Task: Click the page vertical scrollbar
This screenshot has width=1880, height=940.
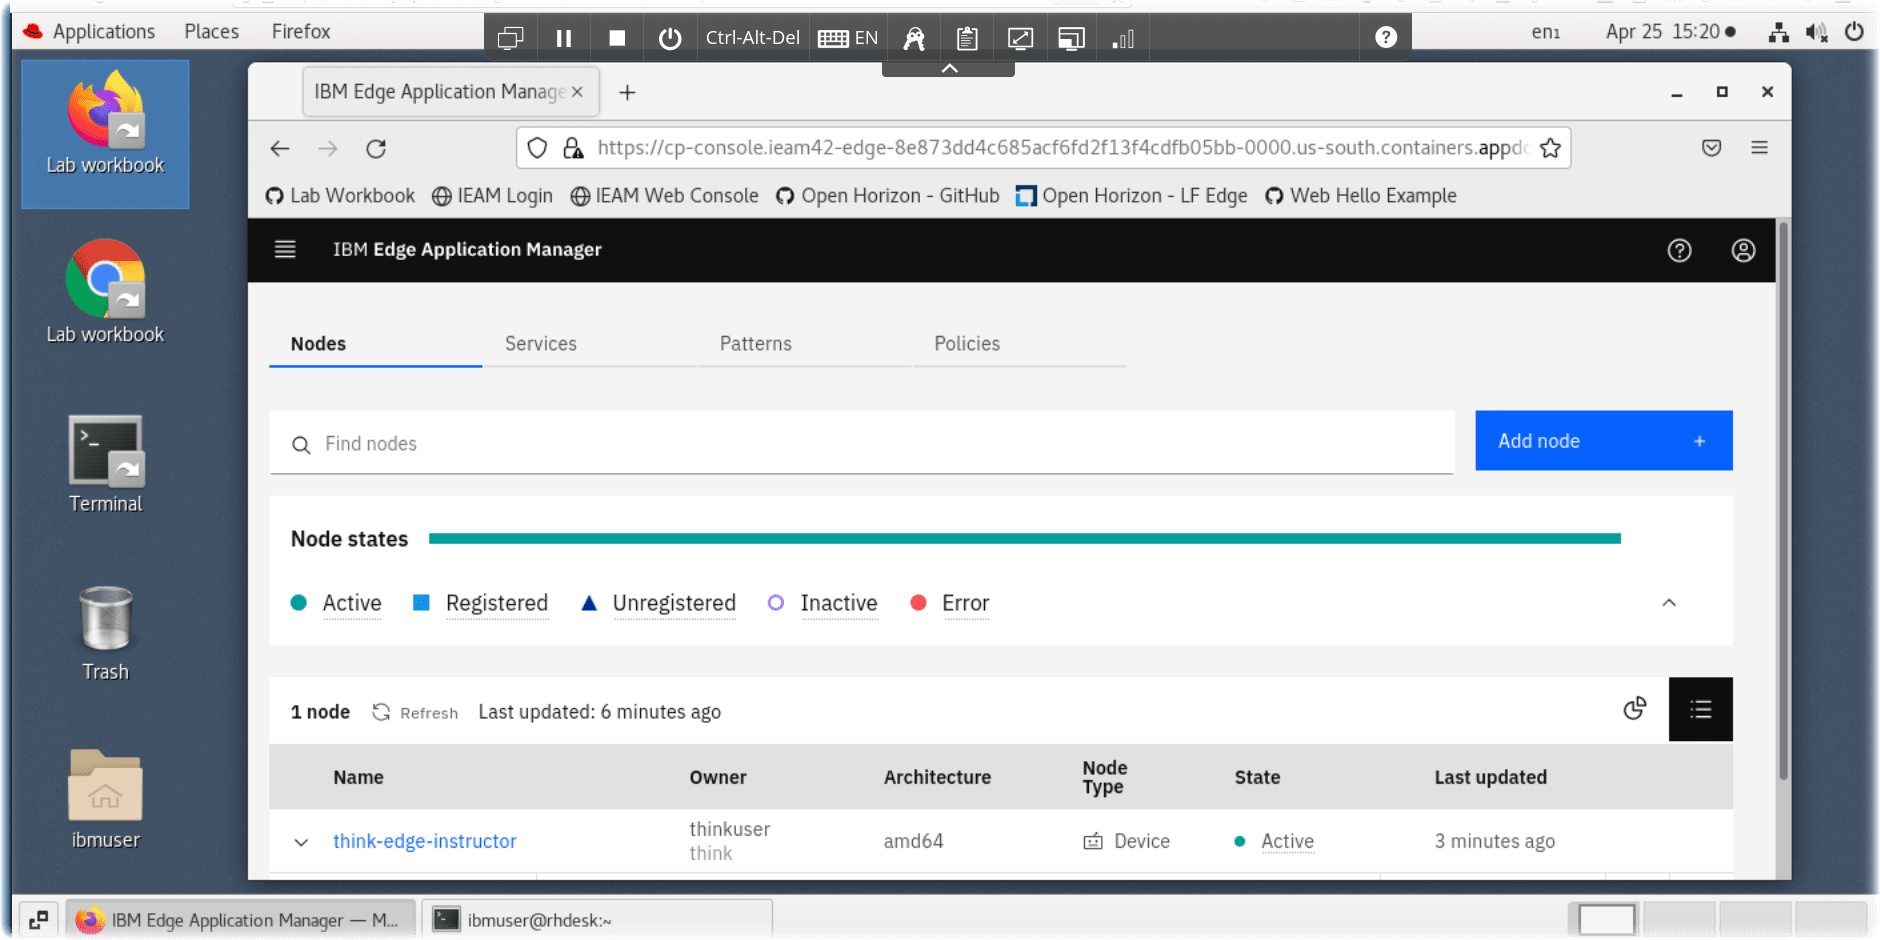Action: click(1783, 500)
